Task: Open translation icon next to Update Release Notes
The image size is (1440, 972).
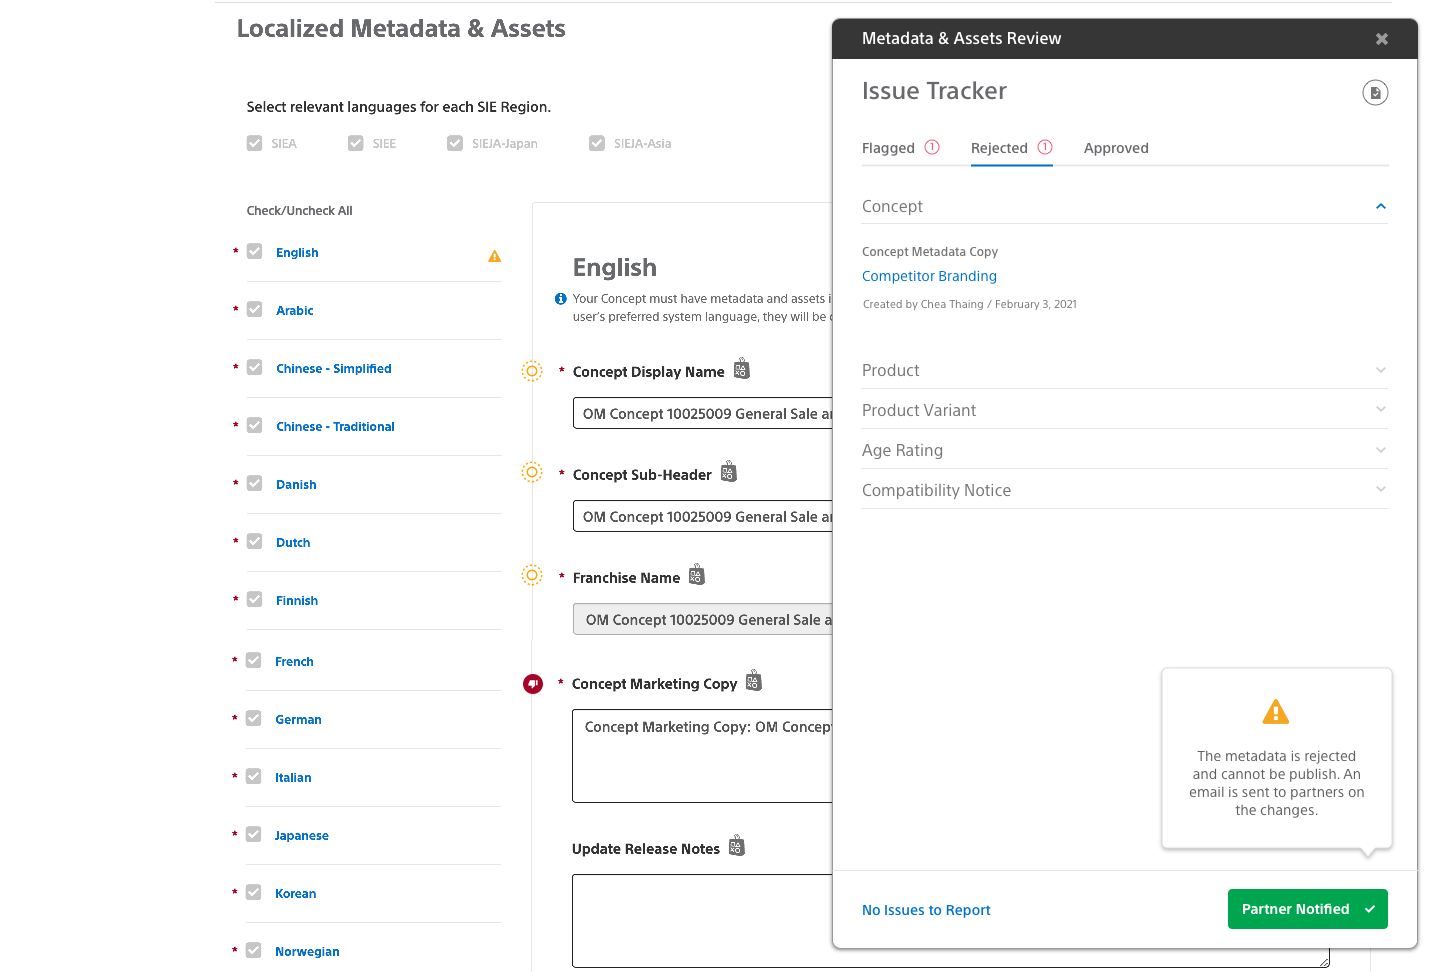Action: tap(737, 846)
